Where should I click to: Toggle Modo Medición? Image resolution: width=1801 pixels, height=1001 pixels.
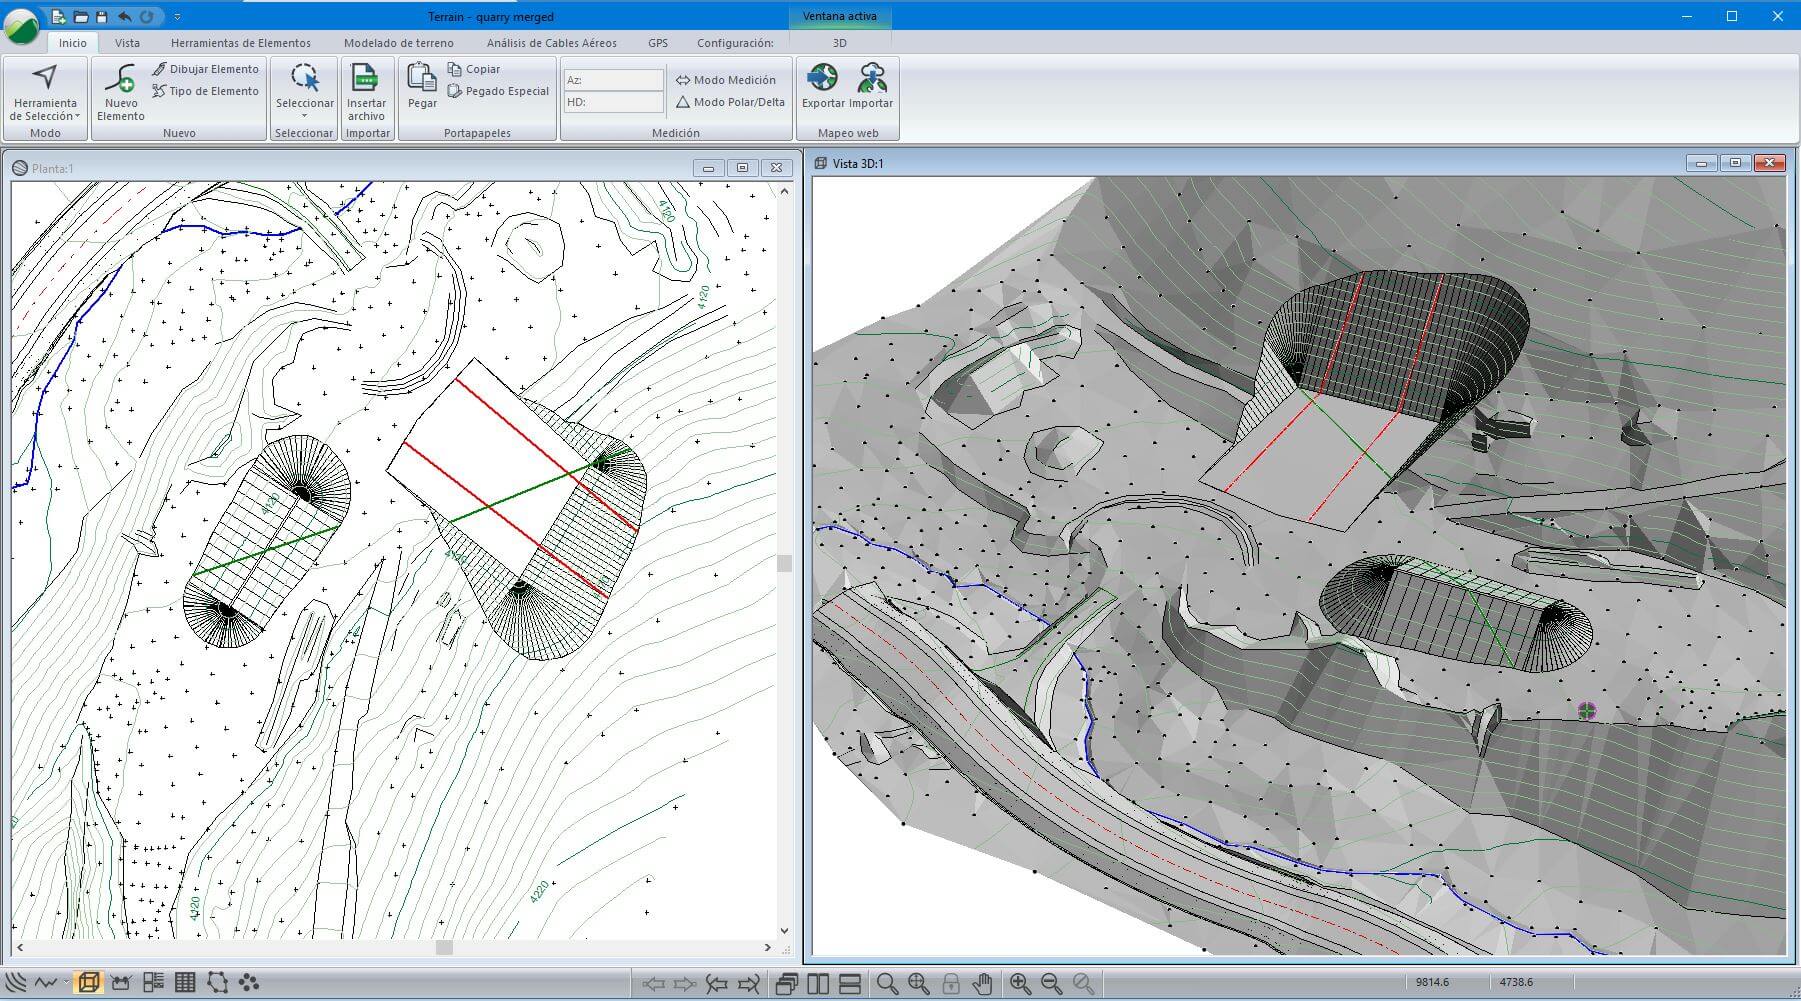pyautogui.click(x=725, y=80)
